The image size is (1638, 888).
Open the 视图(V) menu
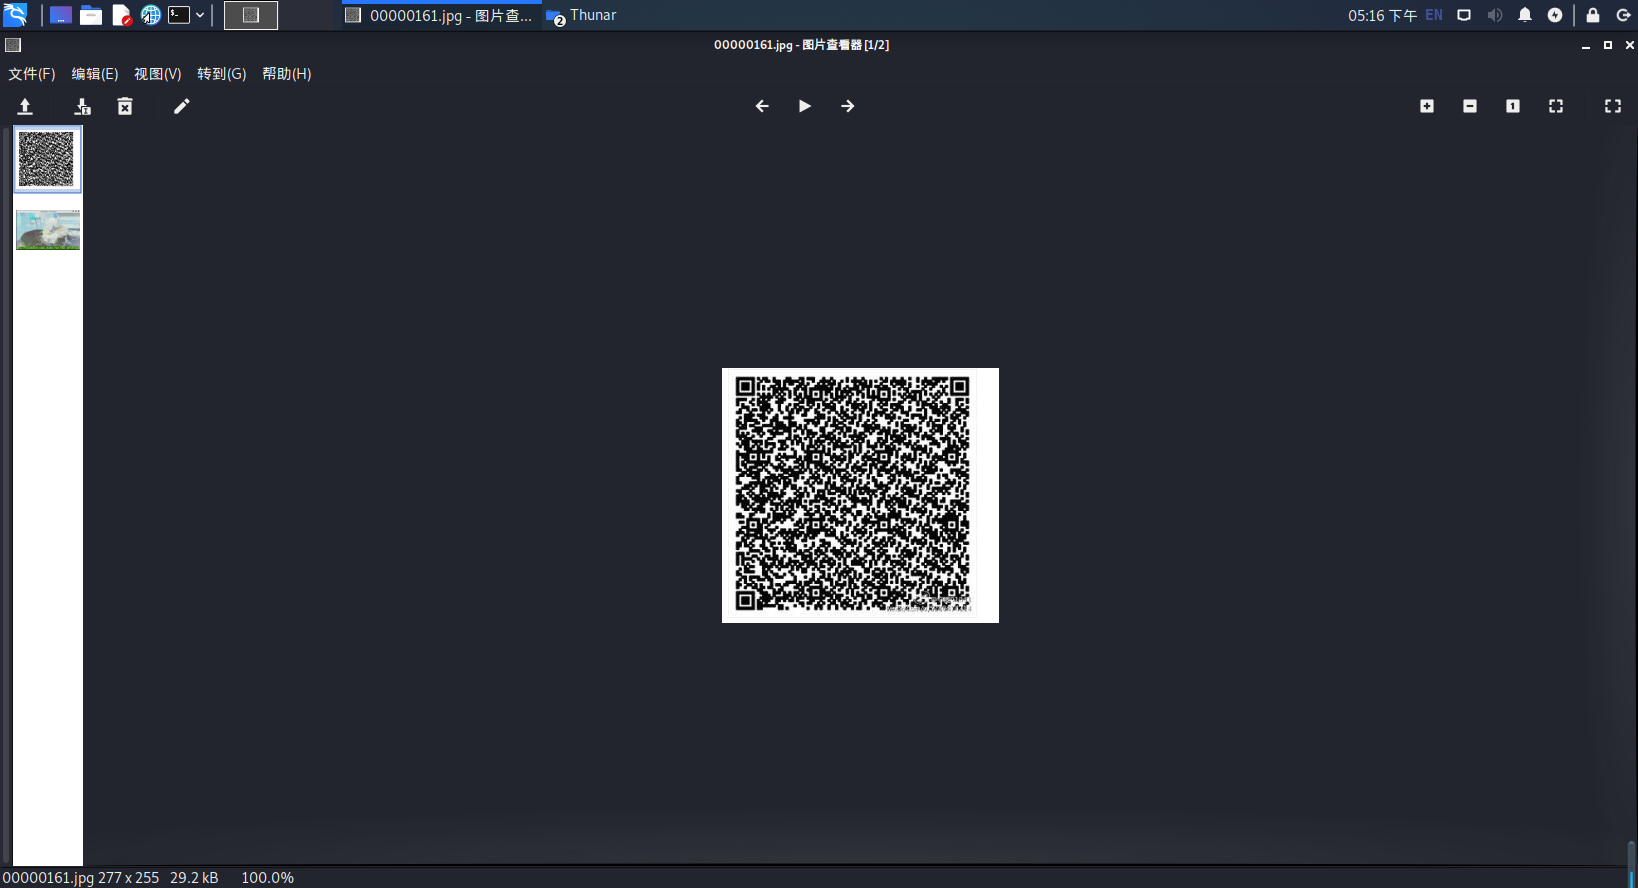coord(158,74)
